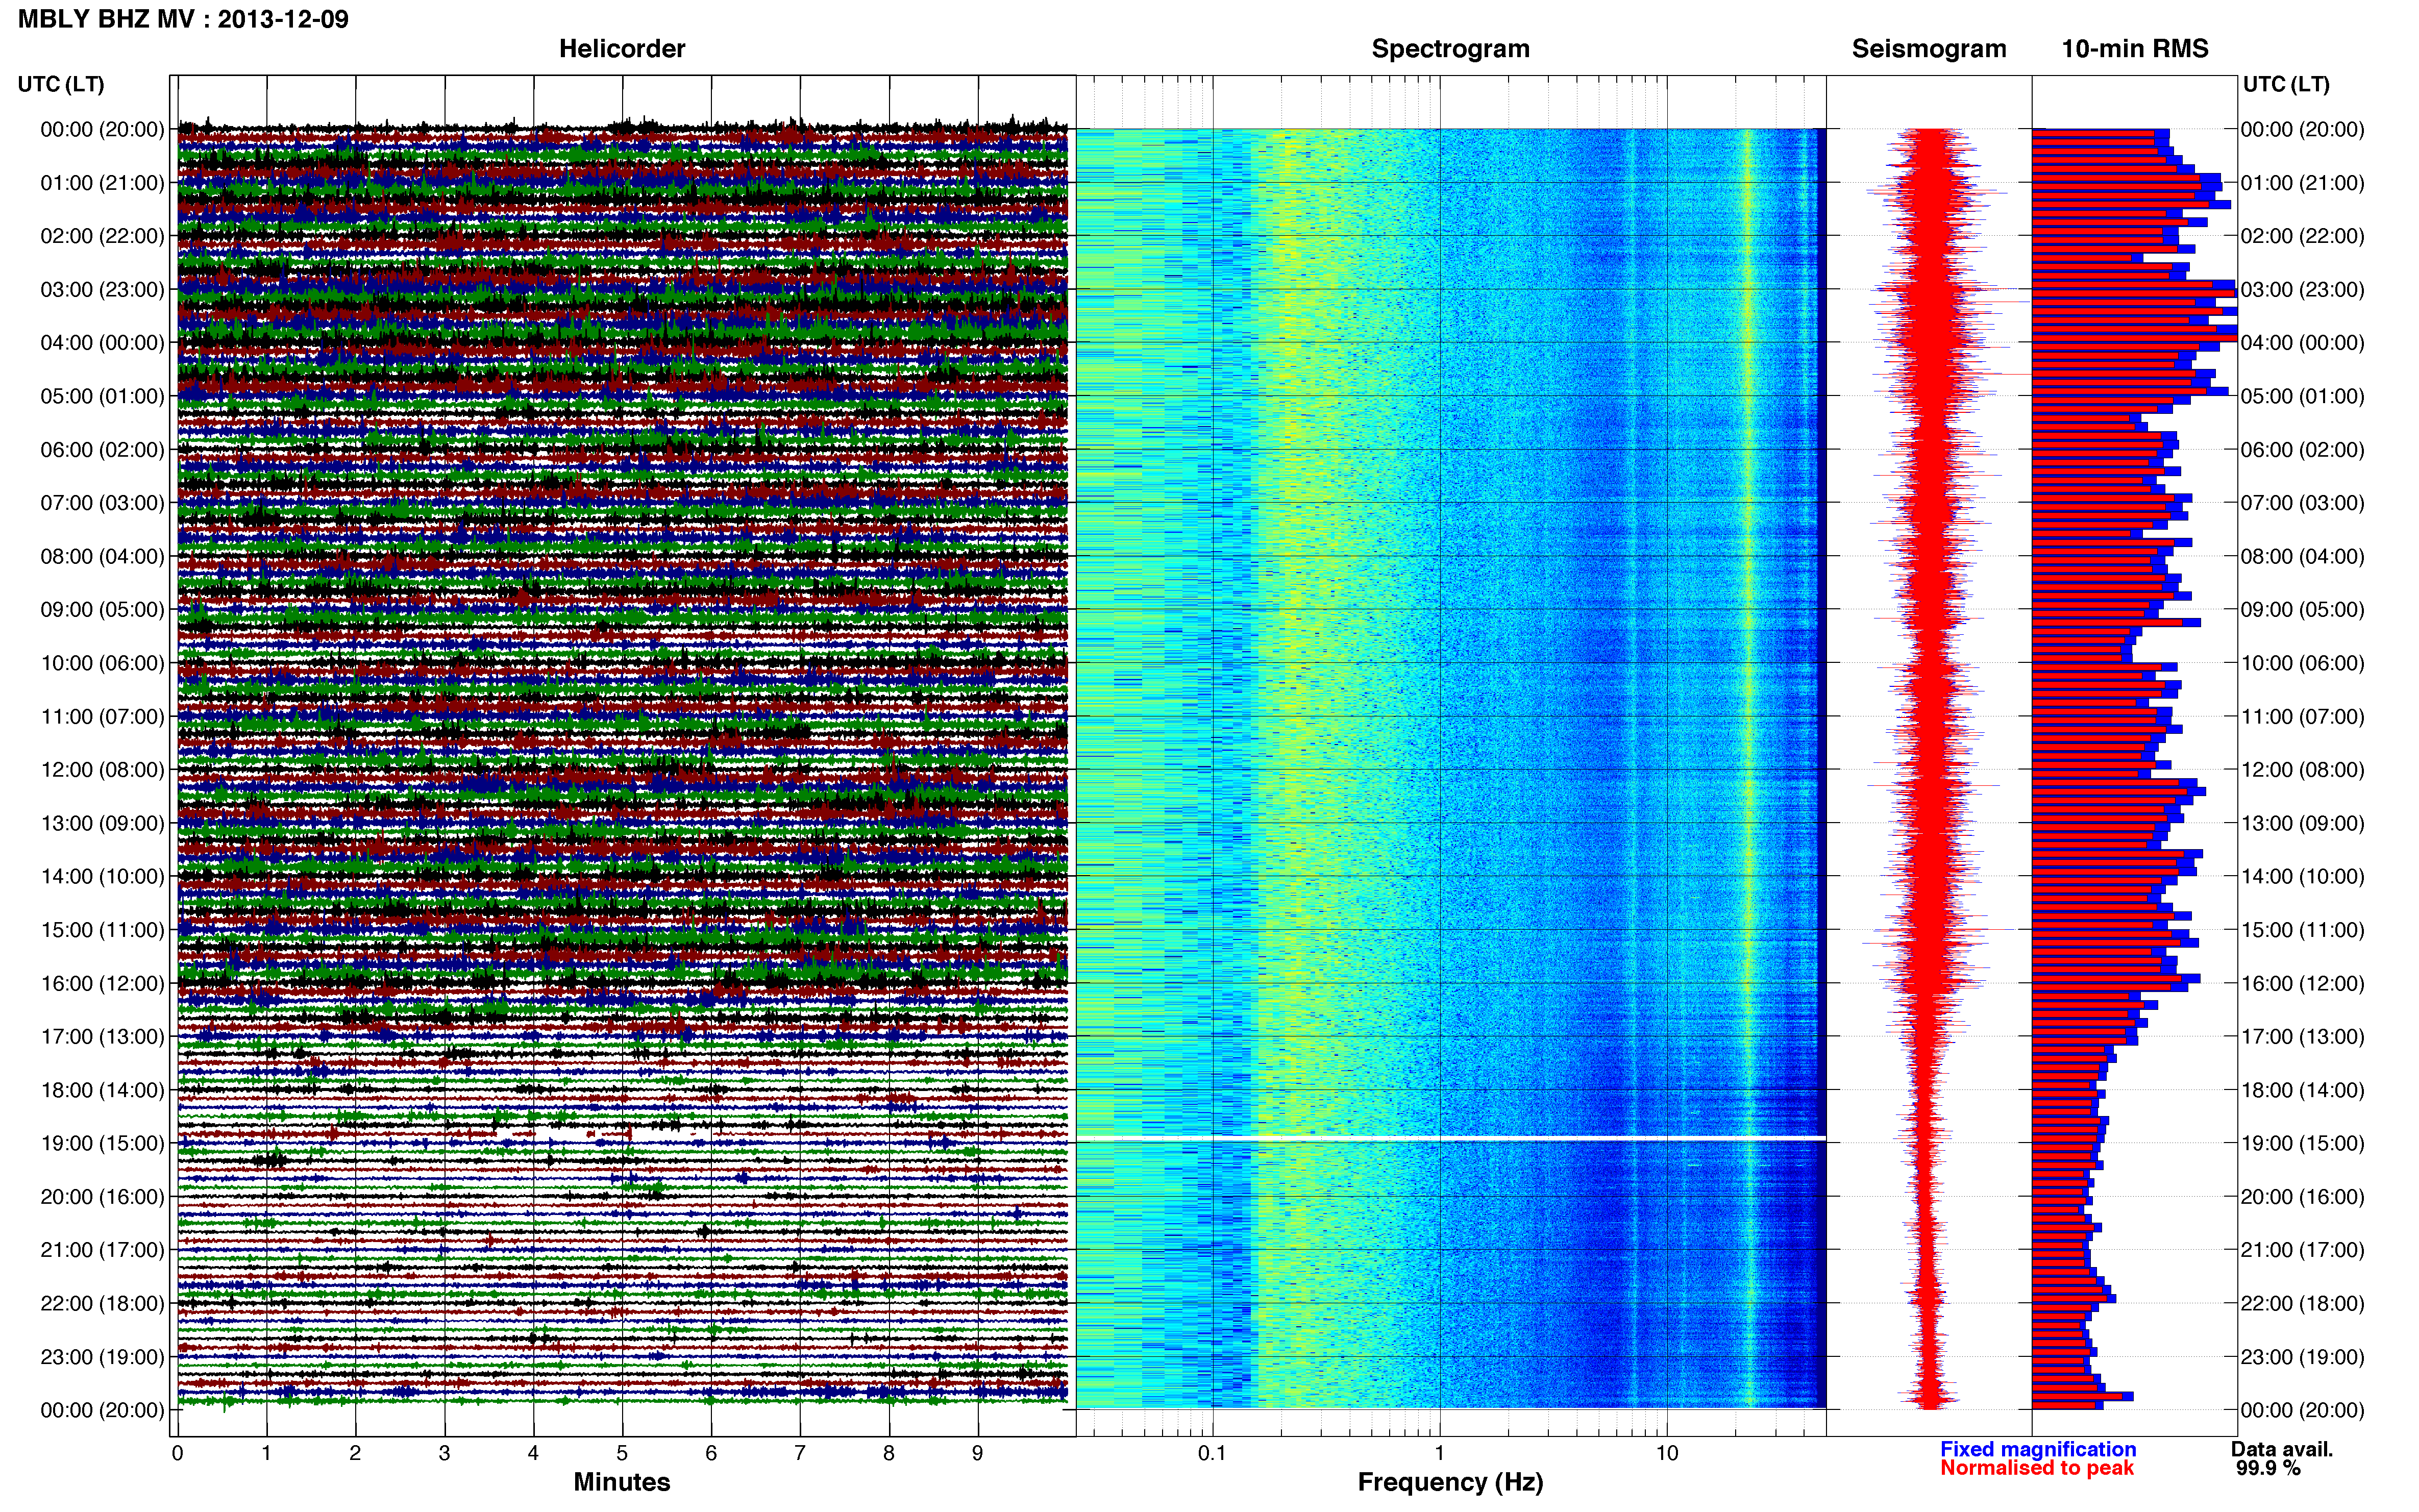
Task: Click the 'Data avail.' label
Action: (x=2281, y=1449)
